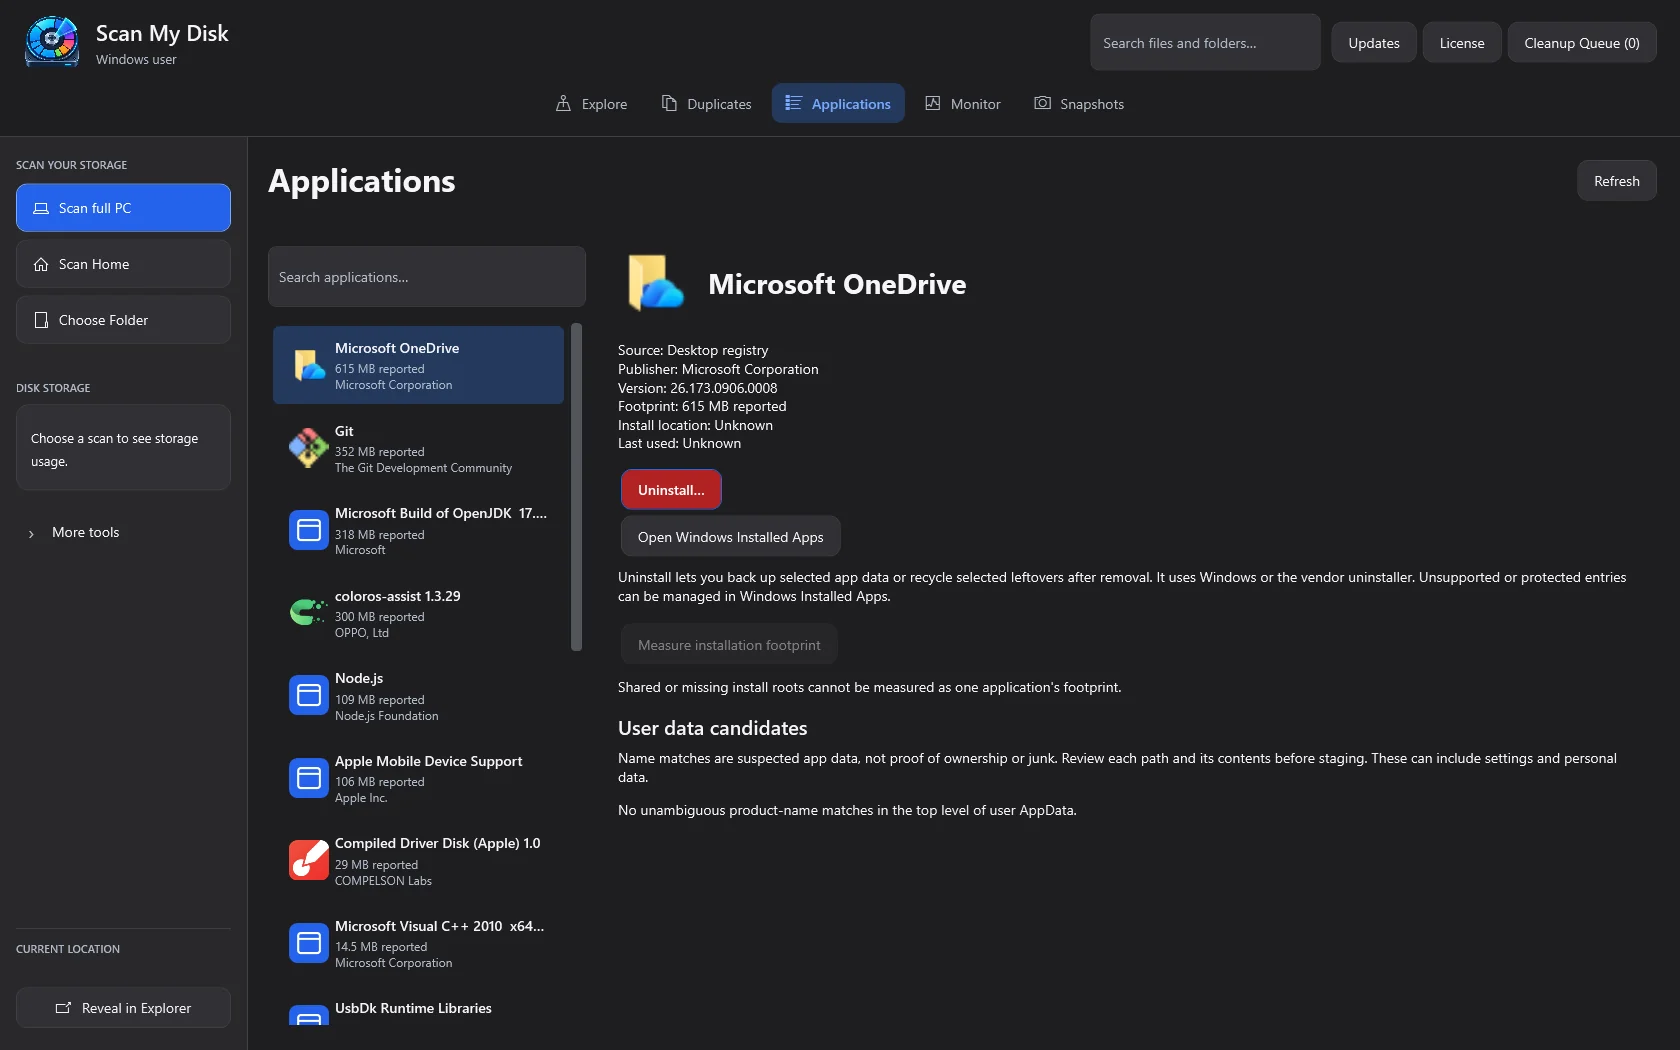Switch to the Applications tab
Screen dimensions: 1680x1050
tap(838, 103)
